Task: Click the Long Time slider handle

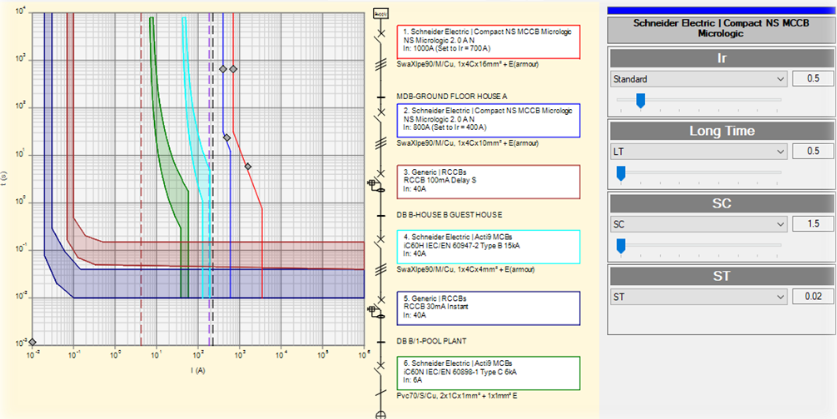Action: [x=621, y=173]
